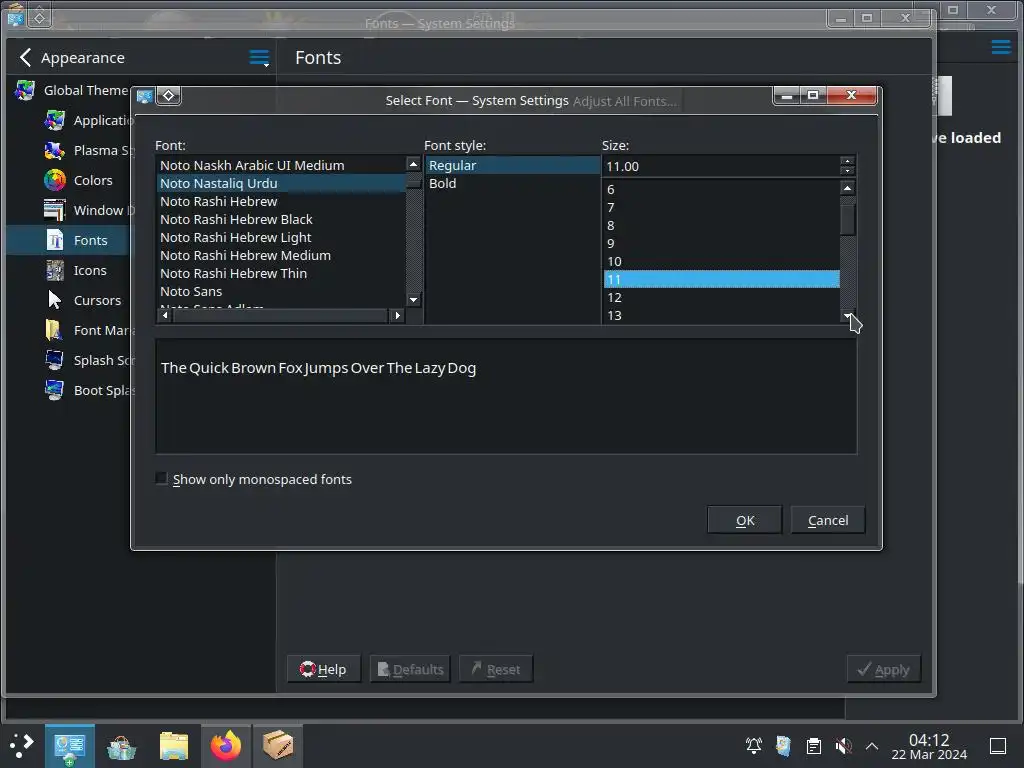Toggle Show only monospaced fonts checkbox
This screenshot has width=1024, height=768.
[161, 479]
